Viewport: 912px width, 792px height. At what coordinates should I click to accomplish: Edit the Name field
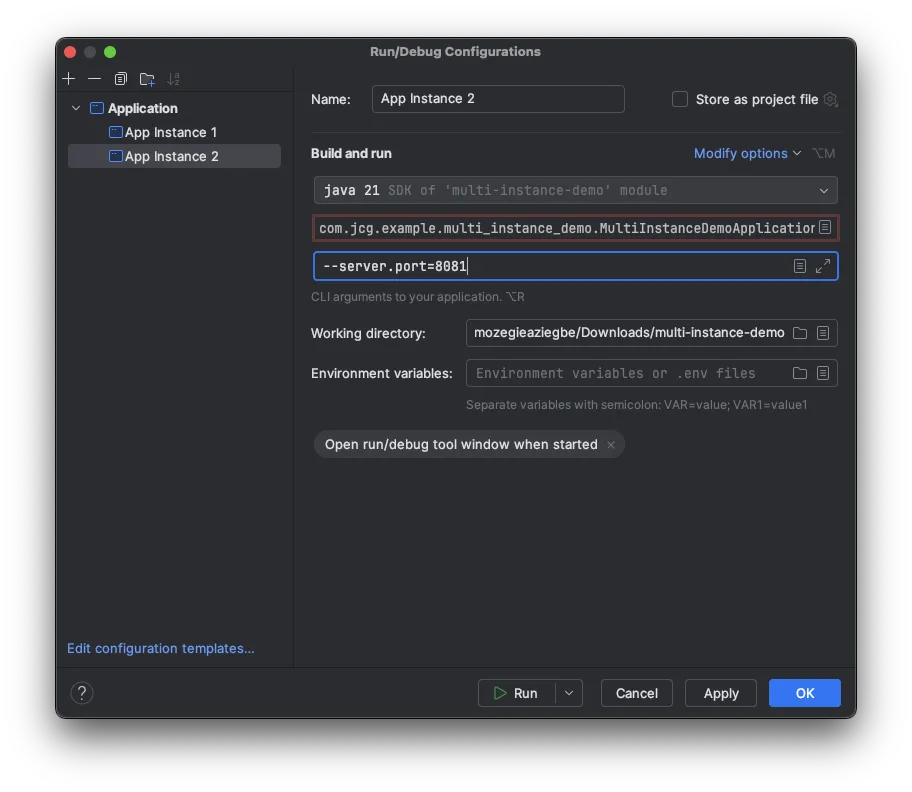(498, 99)
